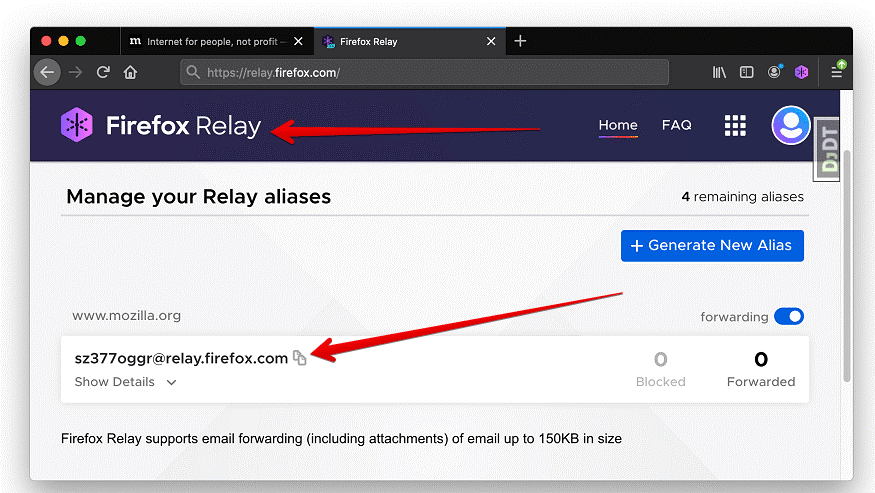Open the FAQ navigation link
The image size is (875, 493).
click(676, 125)
